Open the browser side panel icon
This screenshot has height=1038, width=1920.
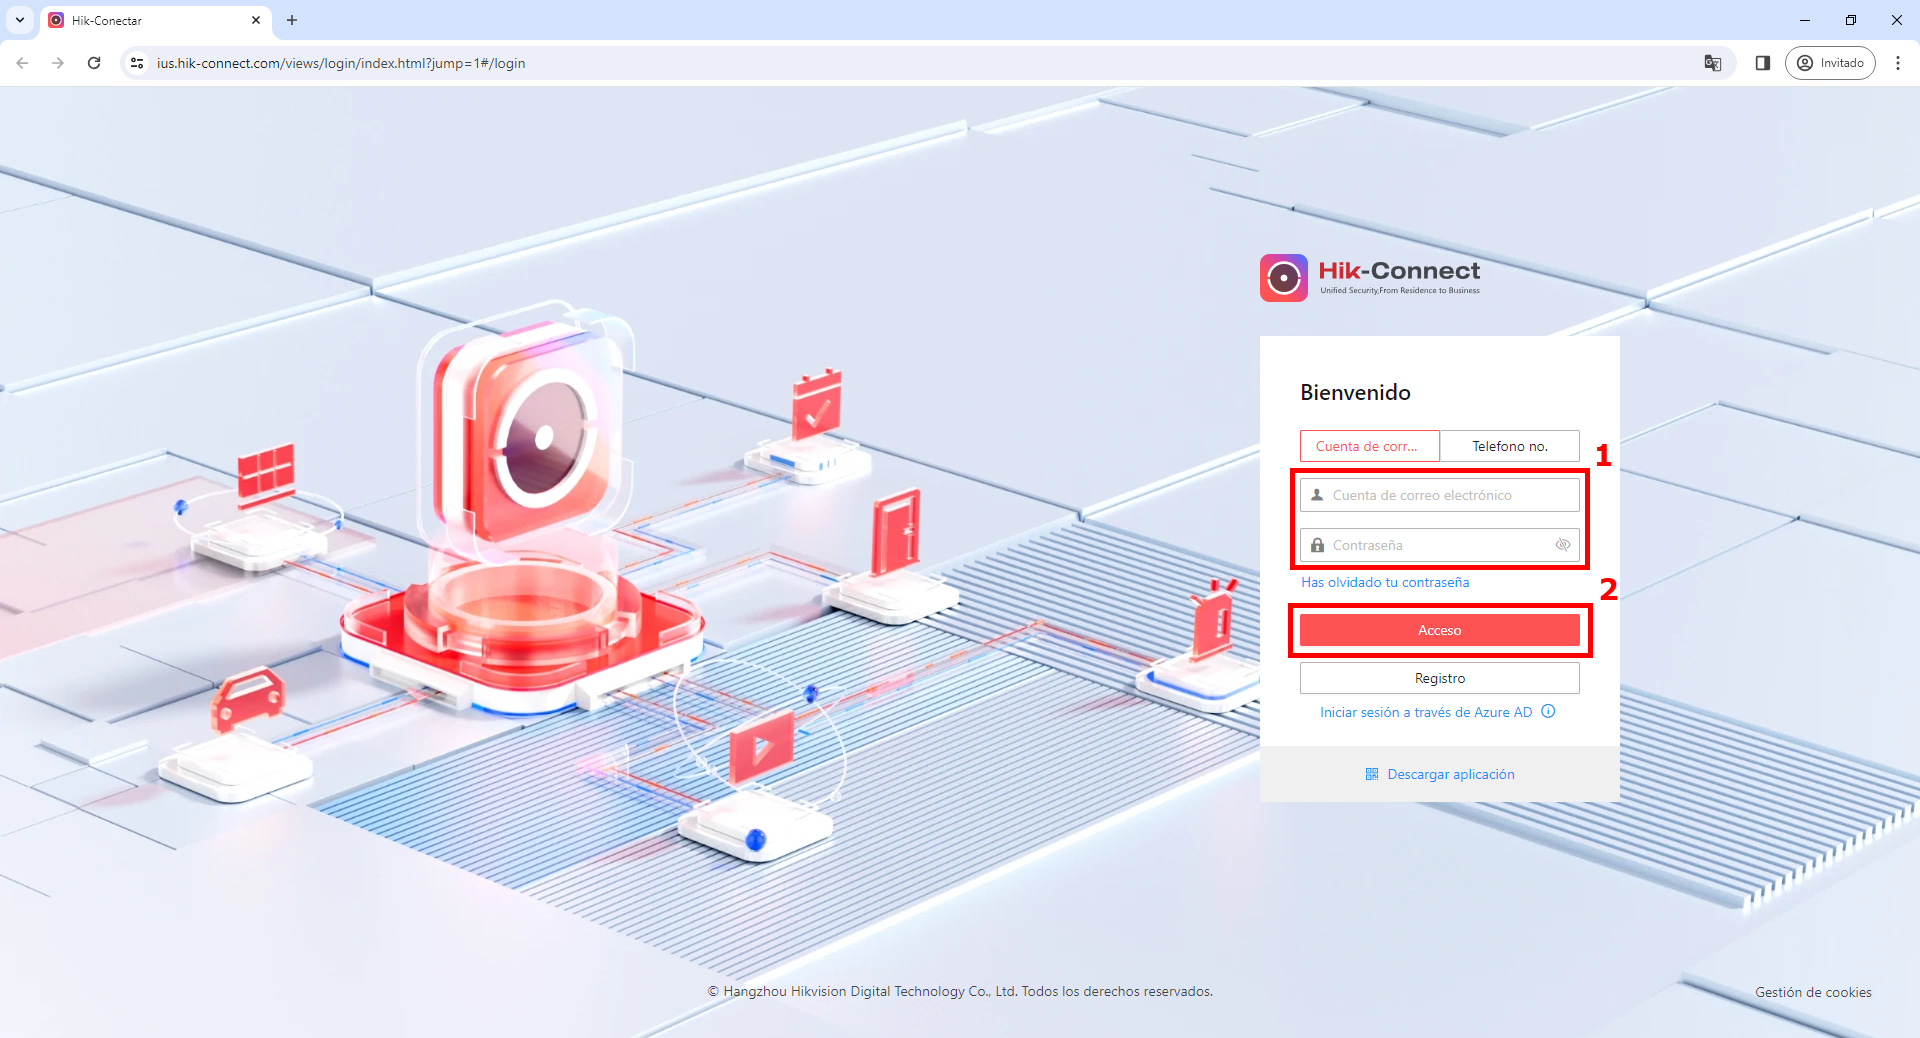[1763, 63]
